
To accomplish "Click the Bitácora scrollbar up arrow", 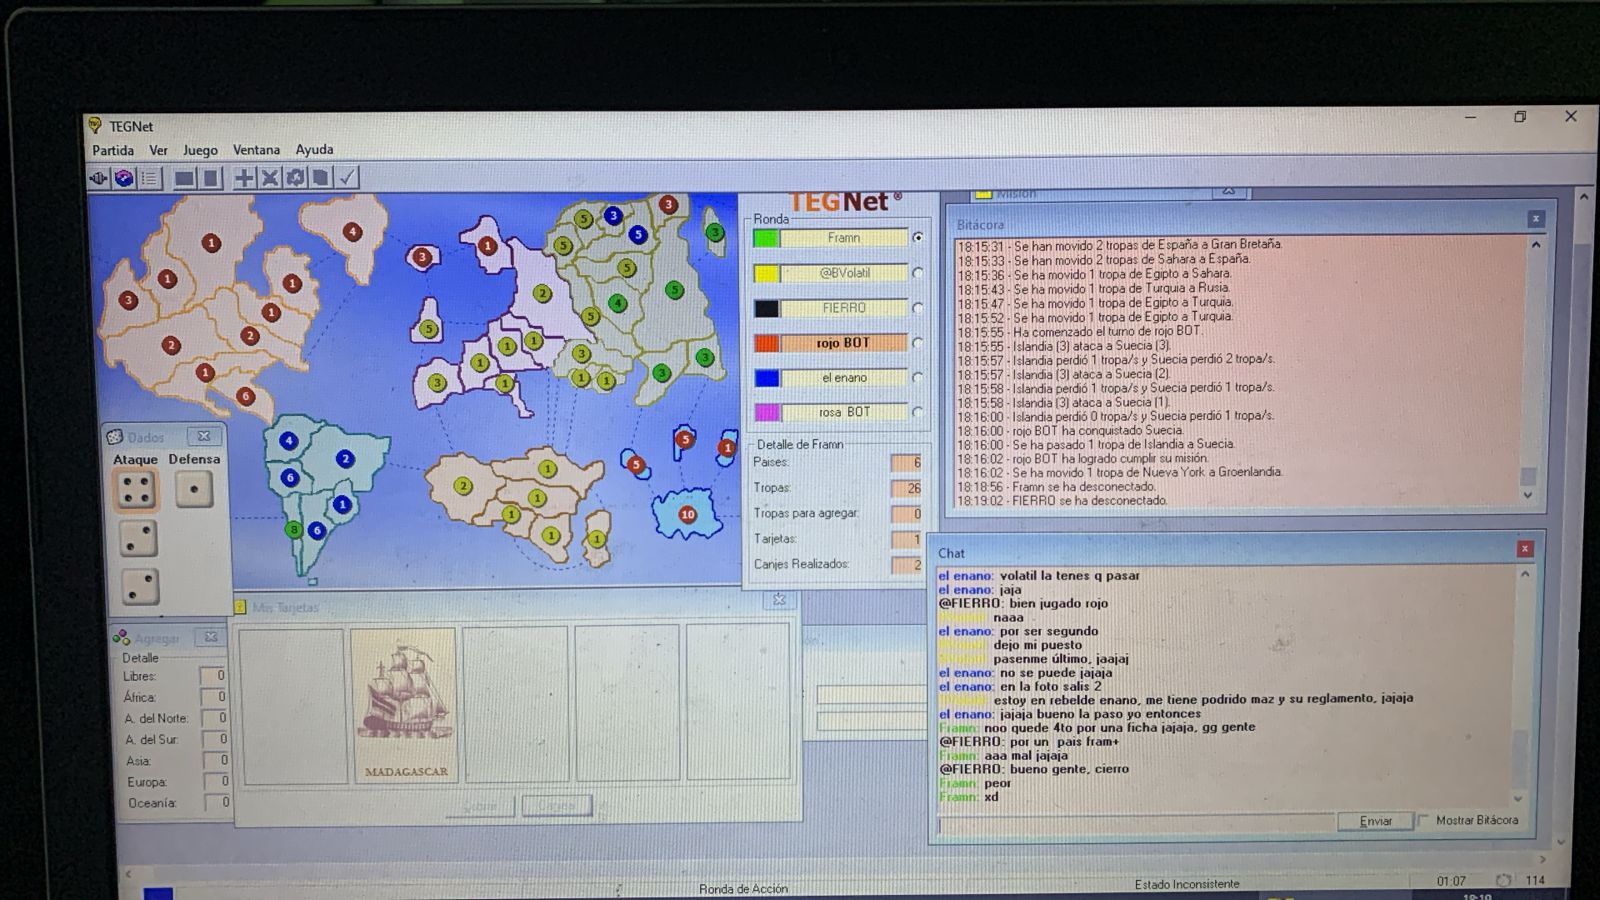I will pyautogui.click(x=1536, y=244).
